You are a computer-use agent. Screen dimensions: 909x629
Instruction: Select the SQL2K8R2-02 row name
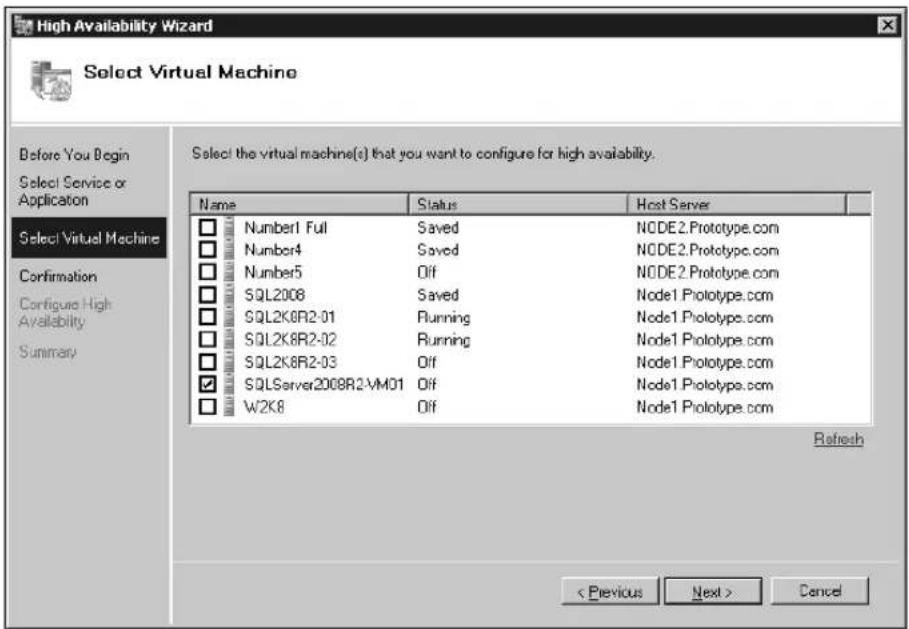tap(290, 340)
